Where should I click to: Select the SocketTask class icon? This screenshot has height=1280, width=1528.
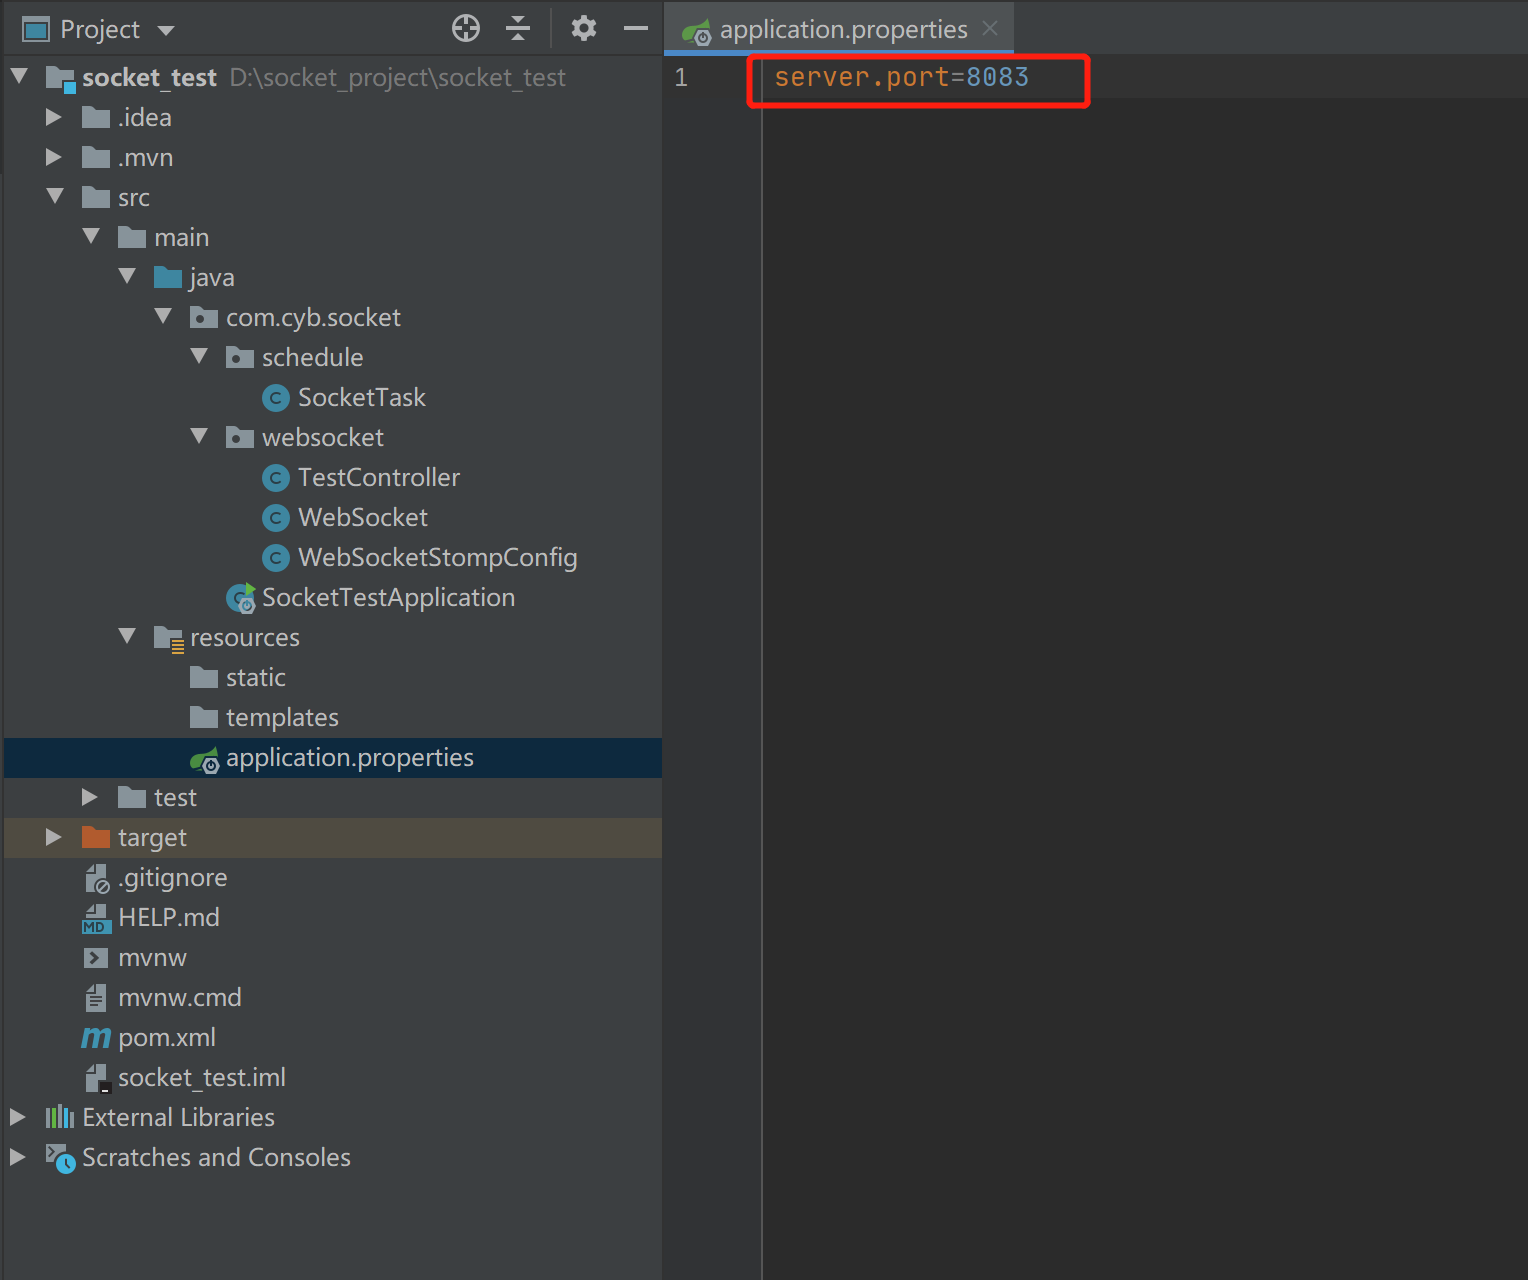275,397
